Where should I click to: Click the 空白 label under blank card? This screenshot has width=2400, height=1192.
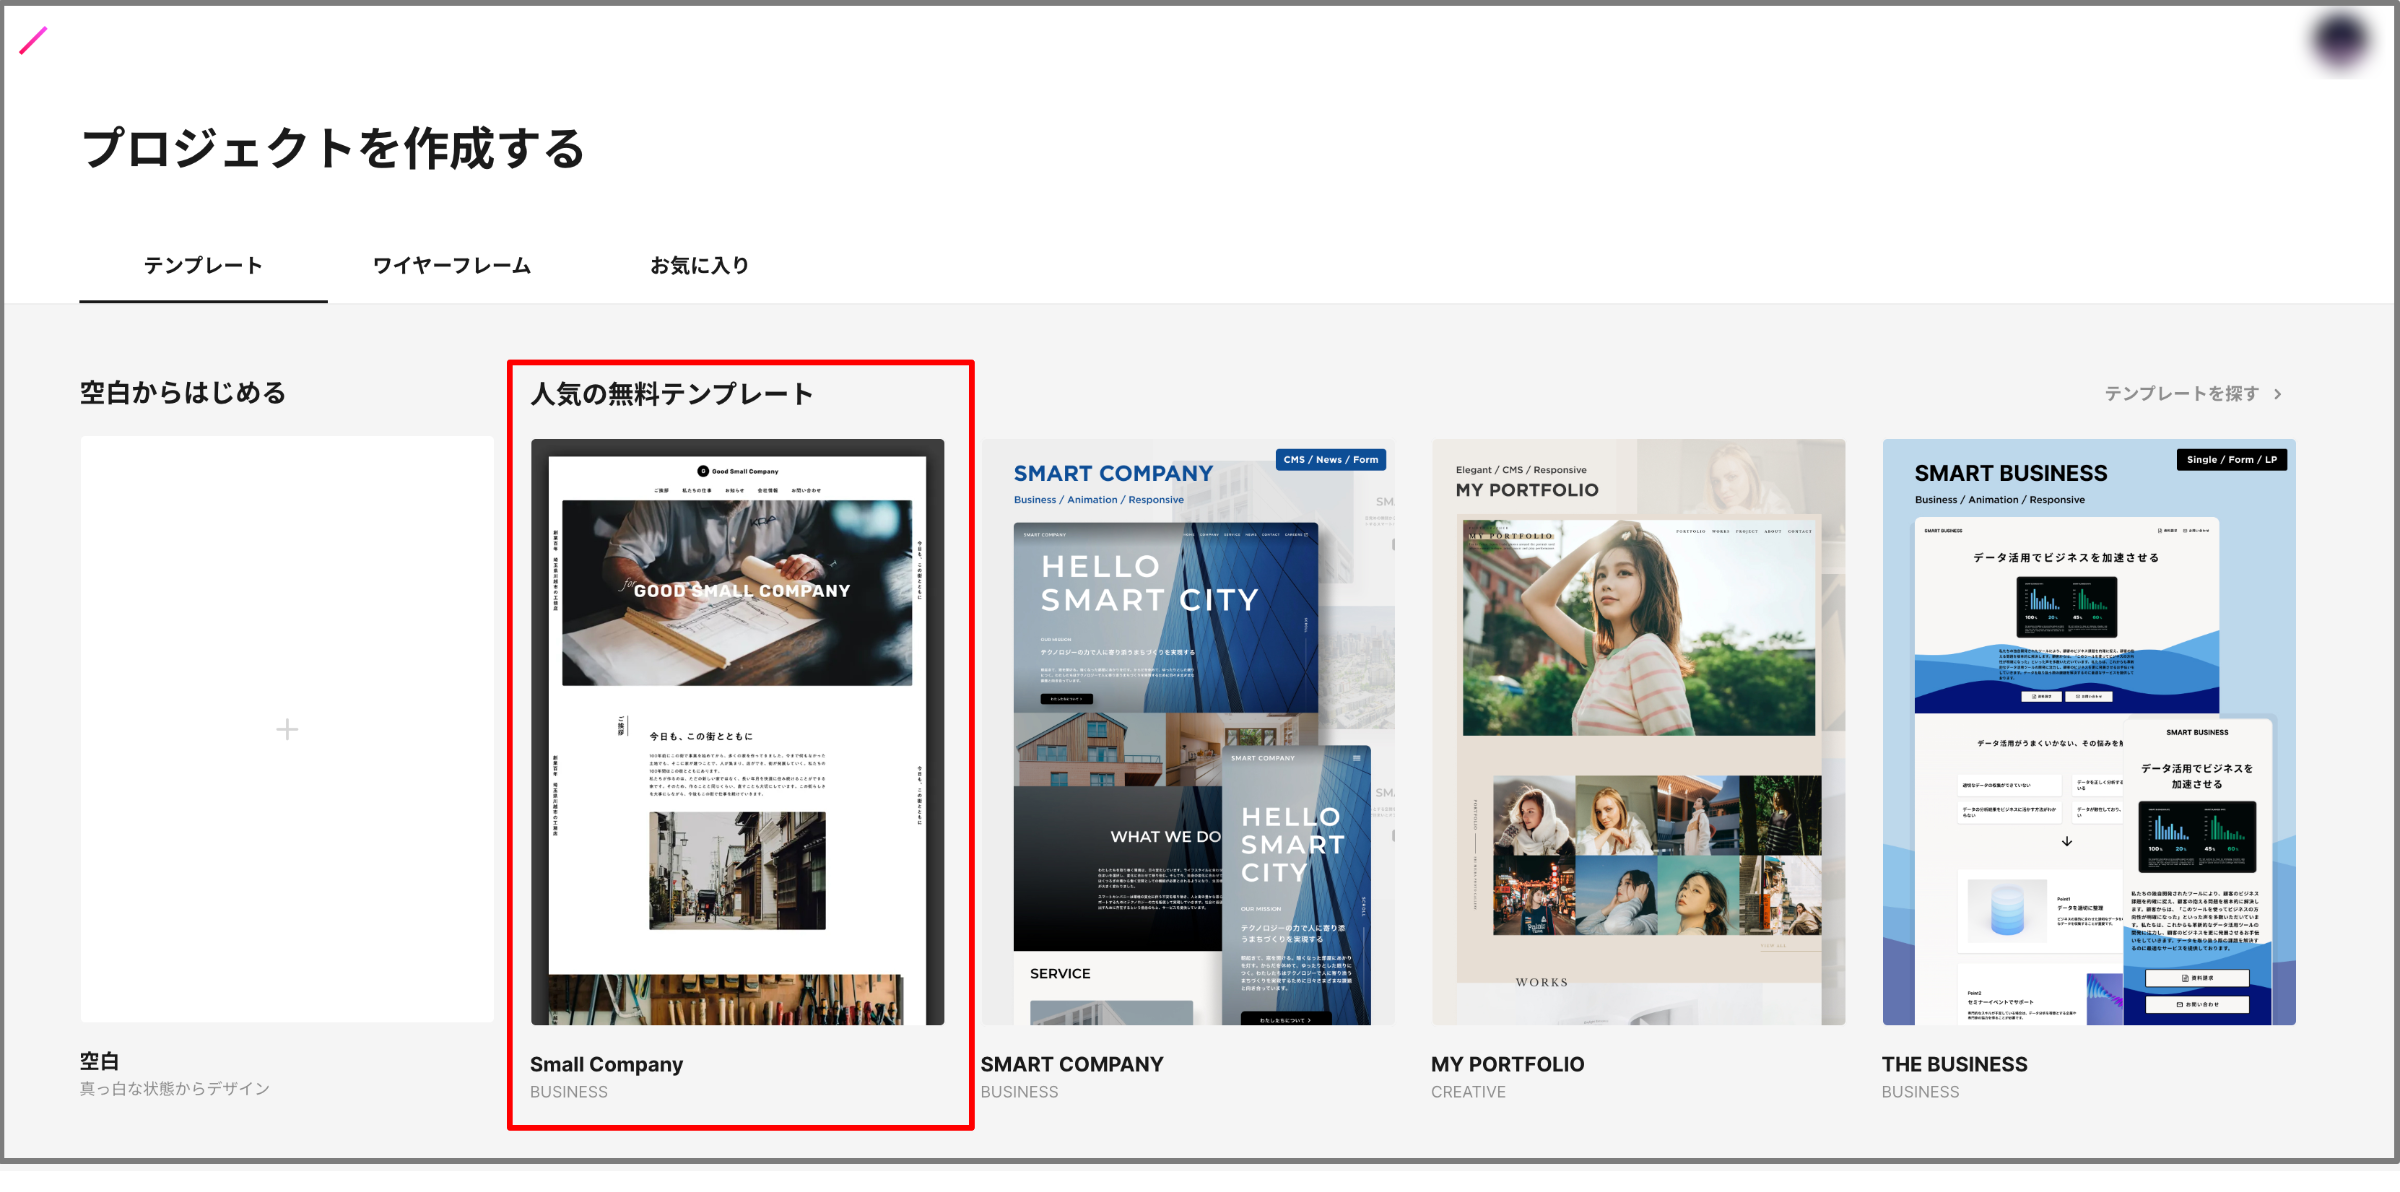(100, 1061)
